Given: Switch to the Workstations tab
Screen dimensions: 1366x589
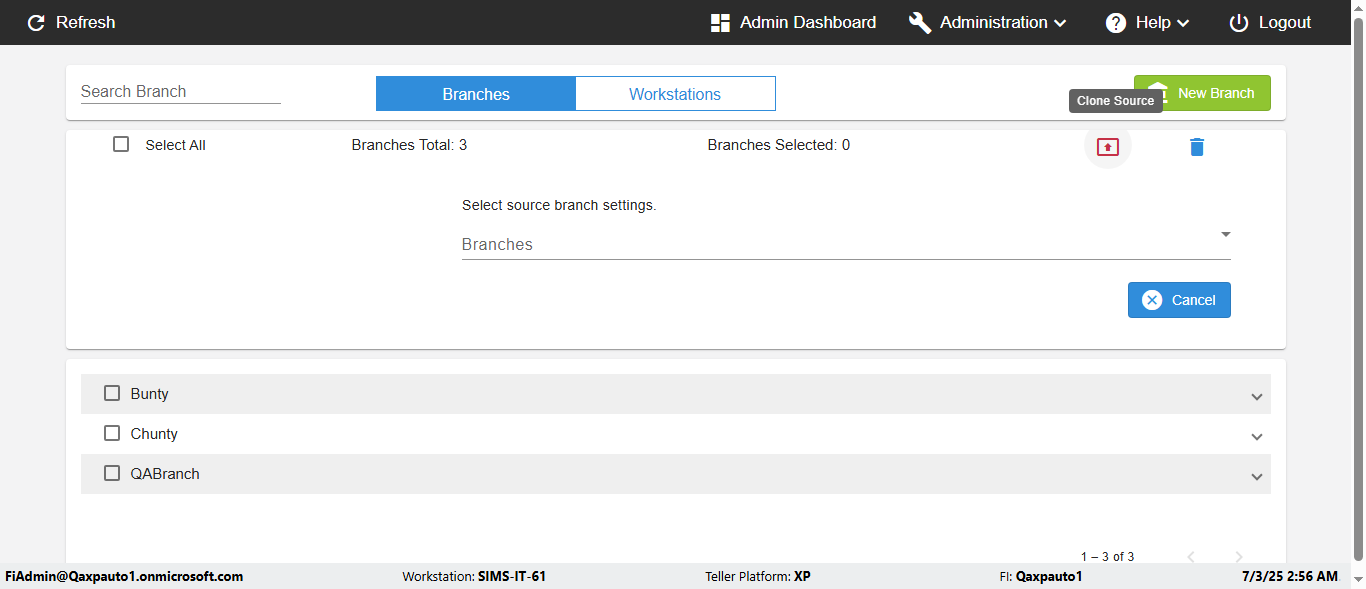Looking at the screenshot, I should 675,94.
